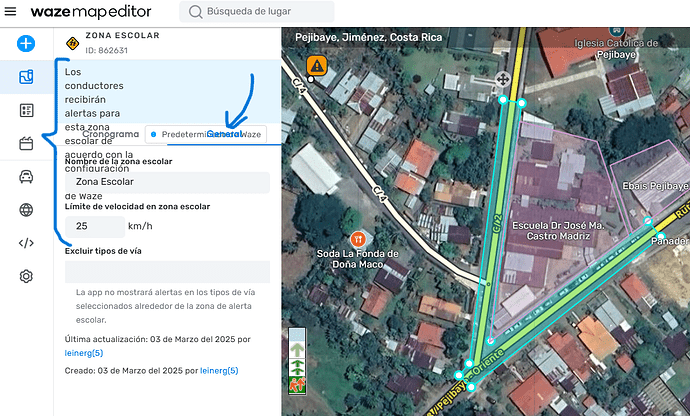
Task: Switch to the Cronograma tab
Action: point(110,134)
